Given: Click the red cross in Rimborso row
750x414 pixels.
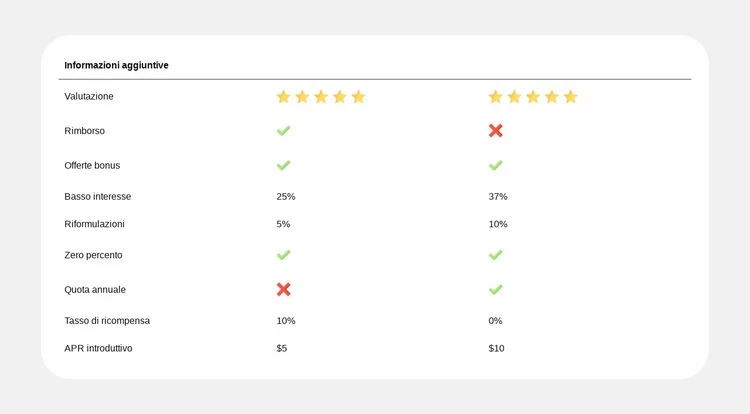Looking at the screenshot, I should point(495,131).
